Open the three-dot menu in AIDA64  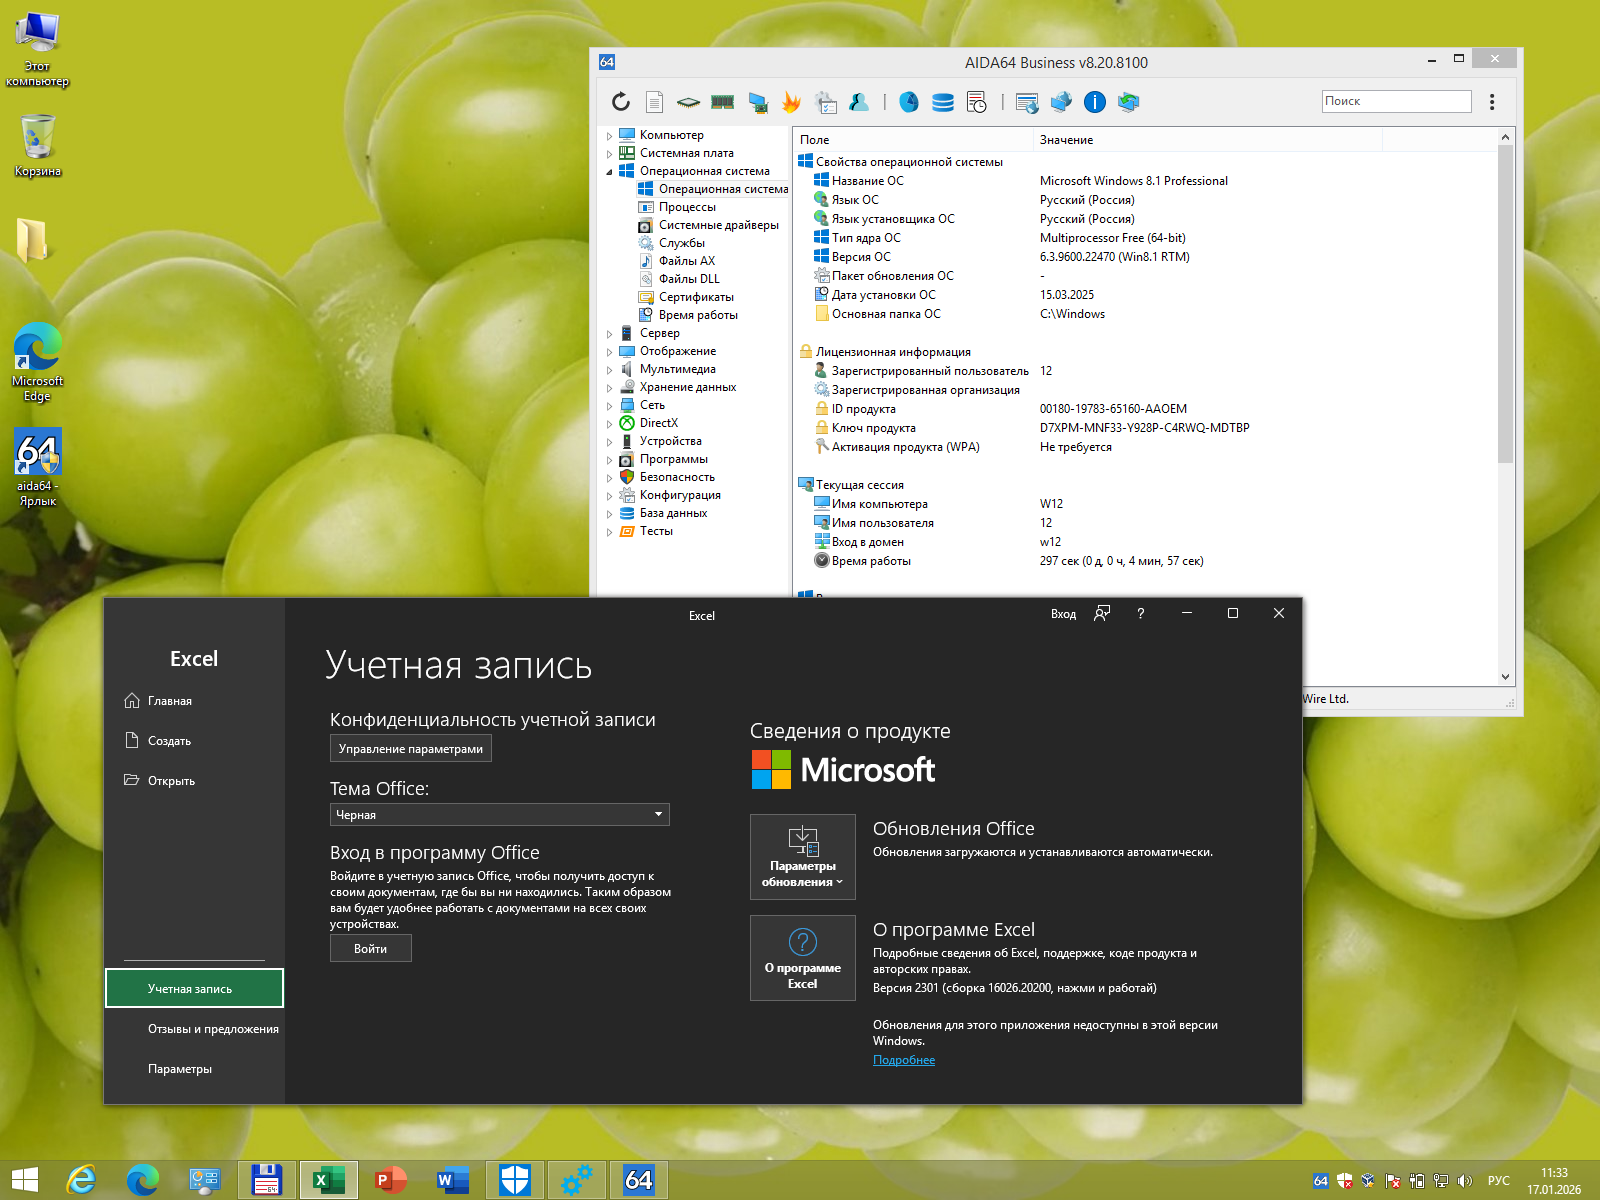(x=1492, y=102)
